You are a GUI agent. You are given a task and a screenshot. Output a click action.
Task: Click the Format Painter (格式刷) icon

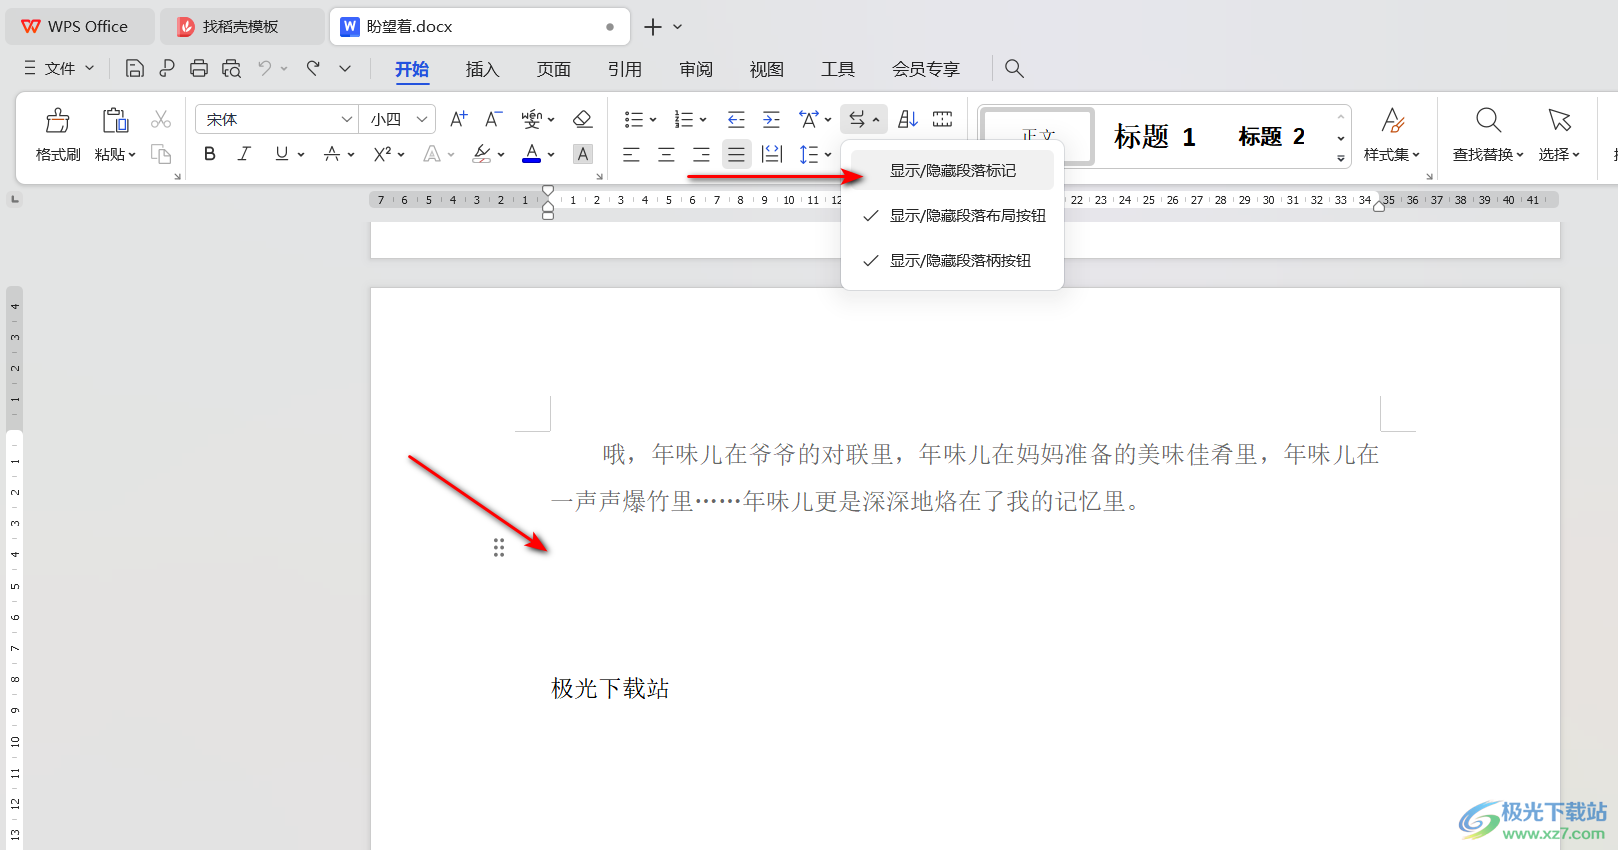click(x=58, y=121)
